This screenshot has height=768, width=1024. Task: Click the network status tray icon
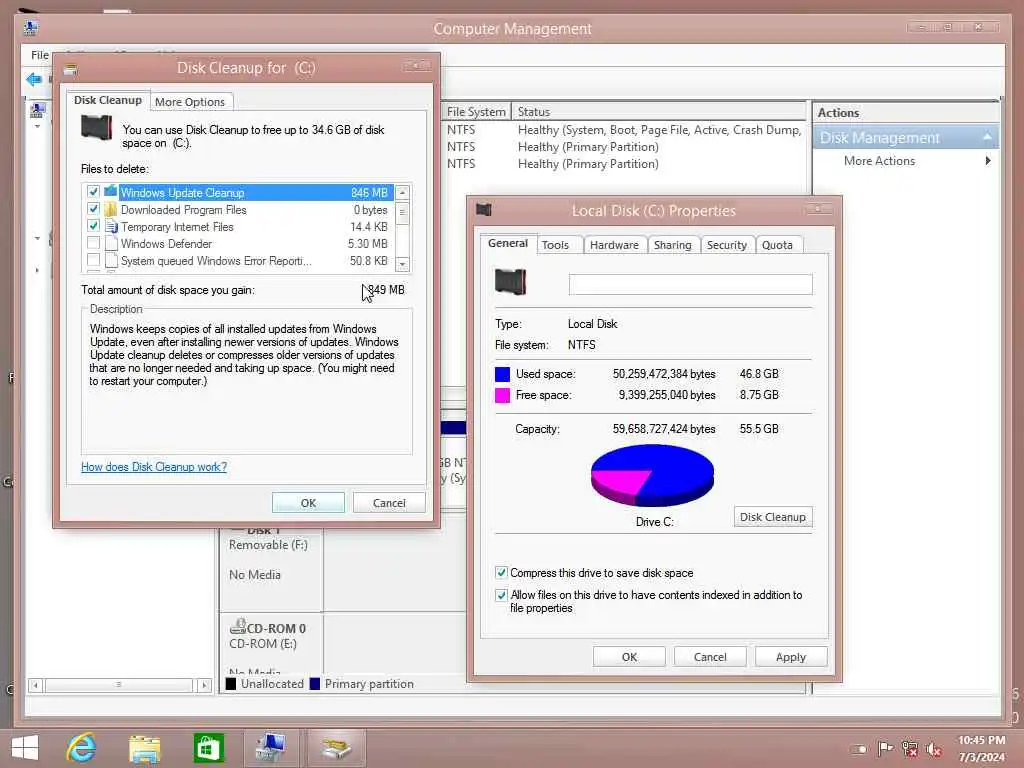point(910,748)
